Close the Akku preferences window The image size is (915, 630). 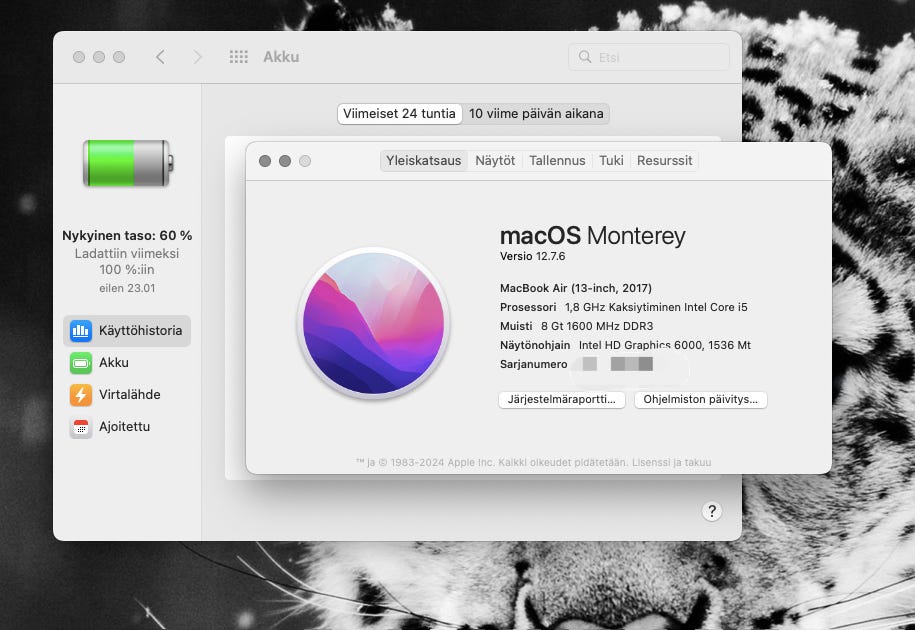[x=79, y=57]
